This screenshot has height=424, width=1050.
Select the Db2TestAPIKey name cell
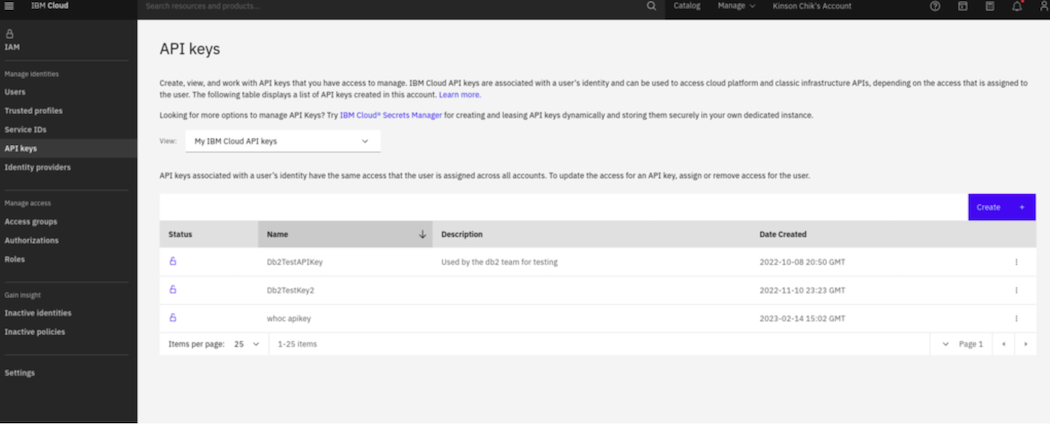pos(295,262)
